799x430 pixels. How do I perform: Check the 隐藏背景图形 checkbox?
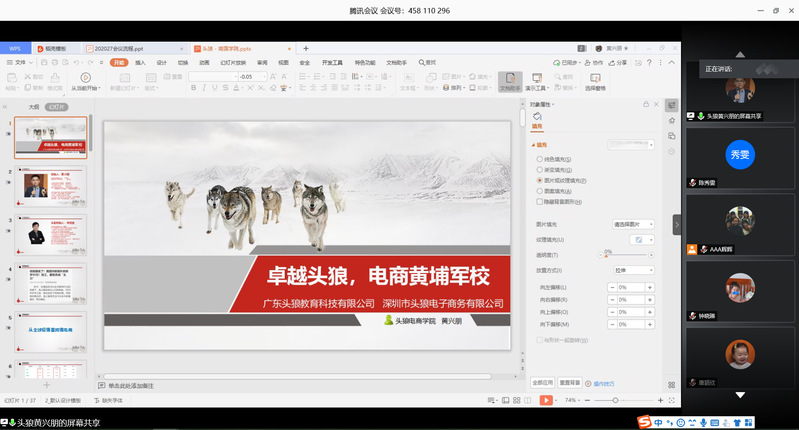tap(539, 202)
